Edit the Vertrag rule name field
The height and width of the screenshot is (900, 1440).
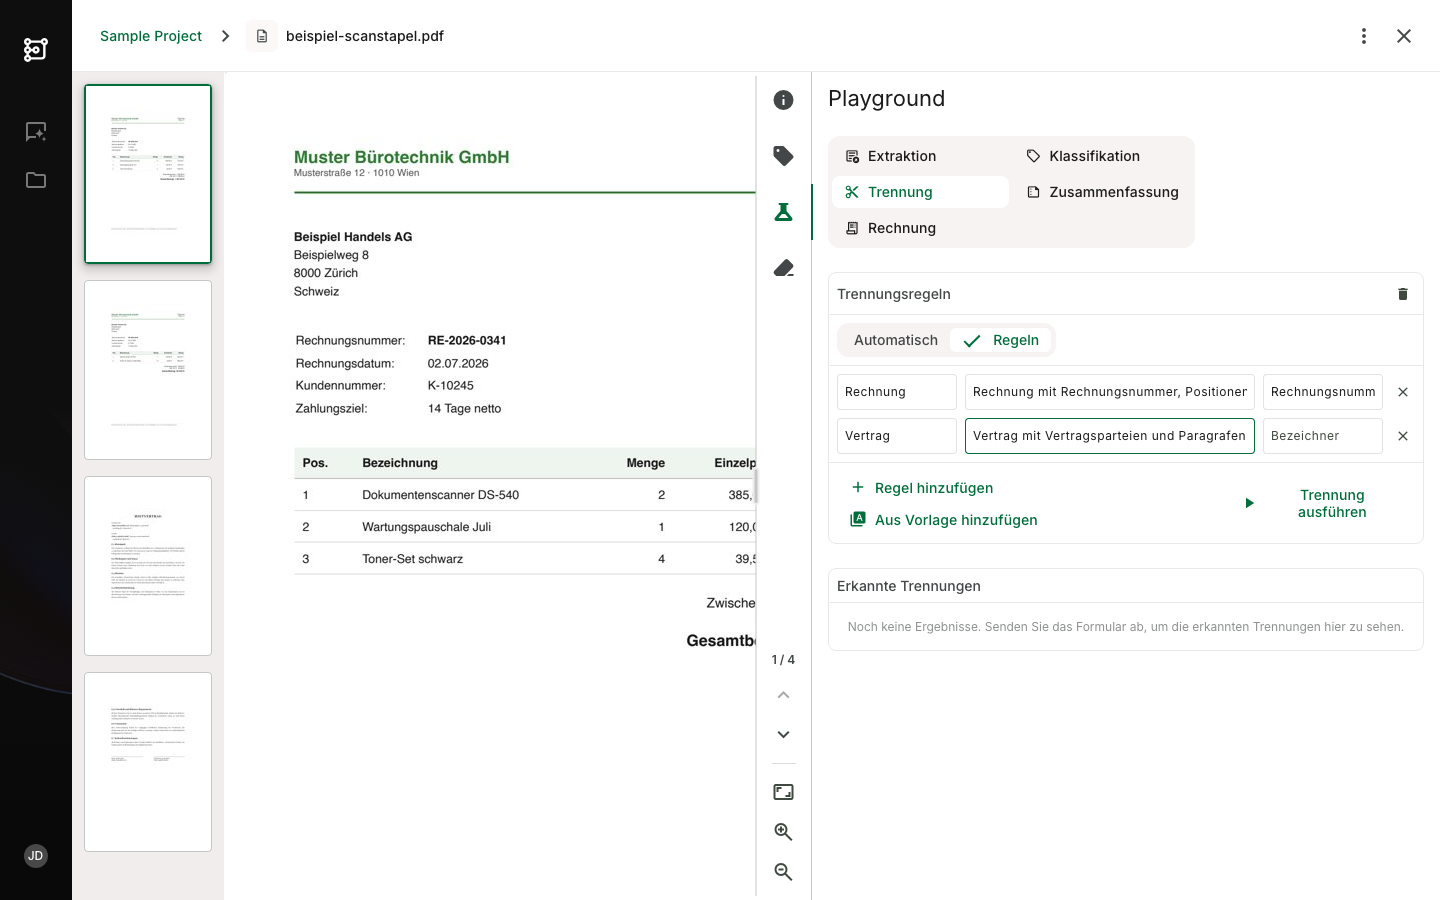coord(897,436)
